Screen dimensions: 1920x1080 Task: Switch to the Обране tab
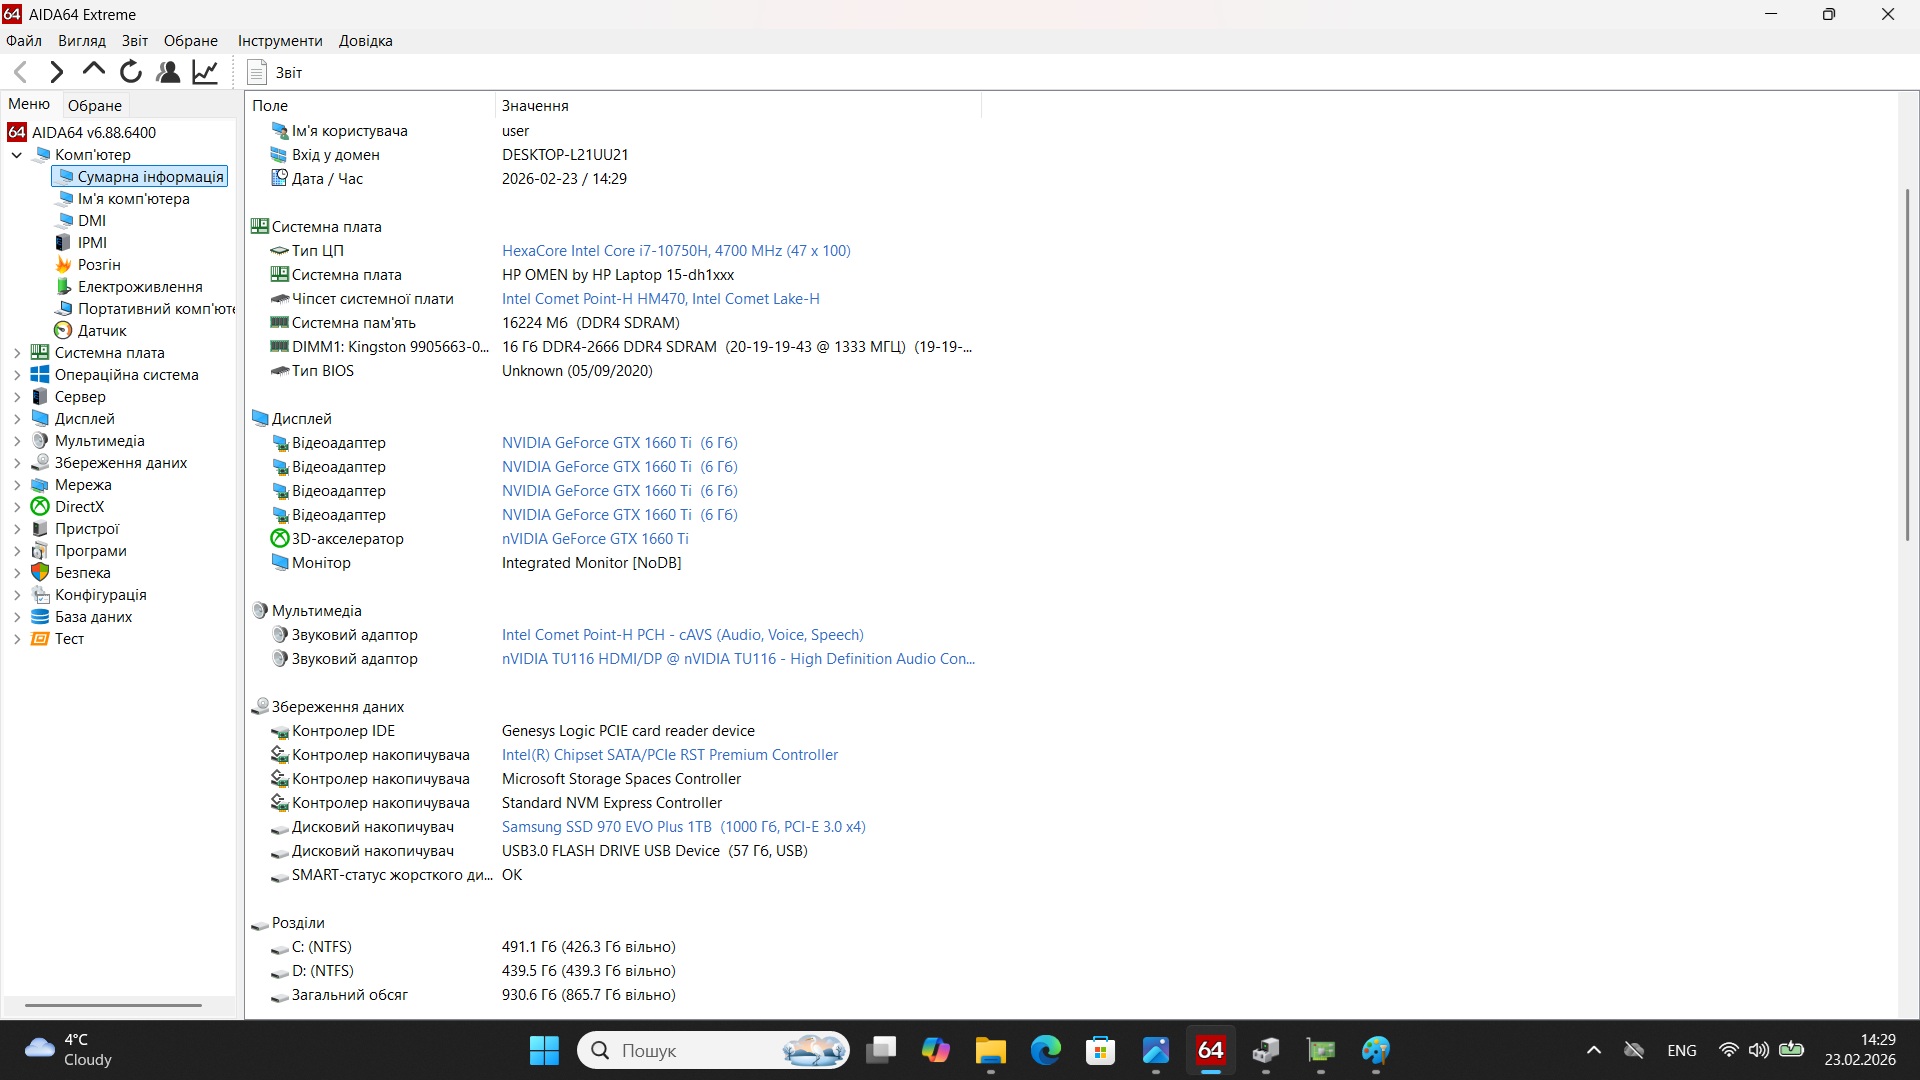point(94,104)
